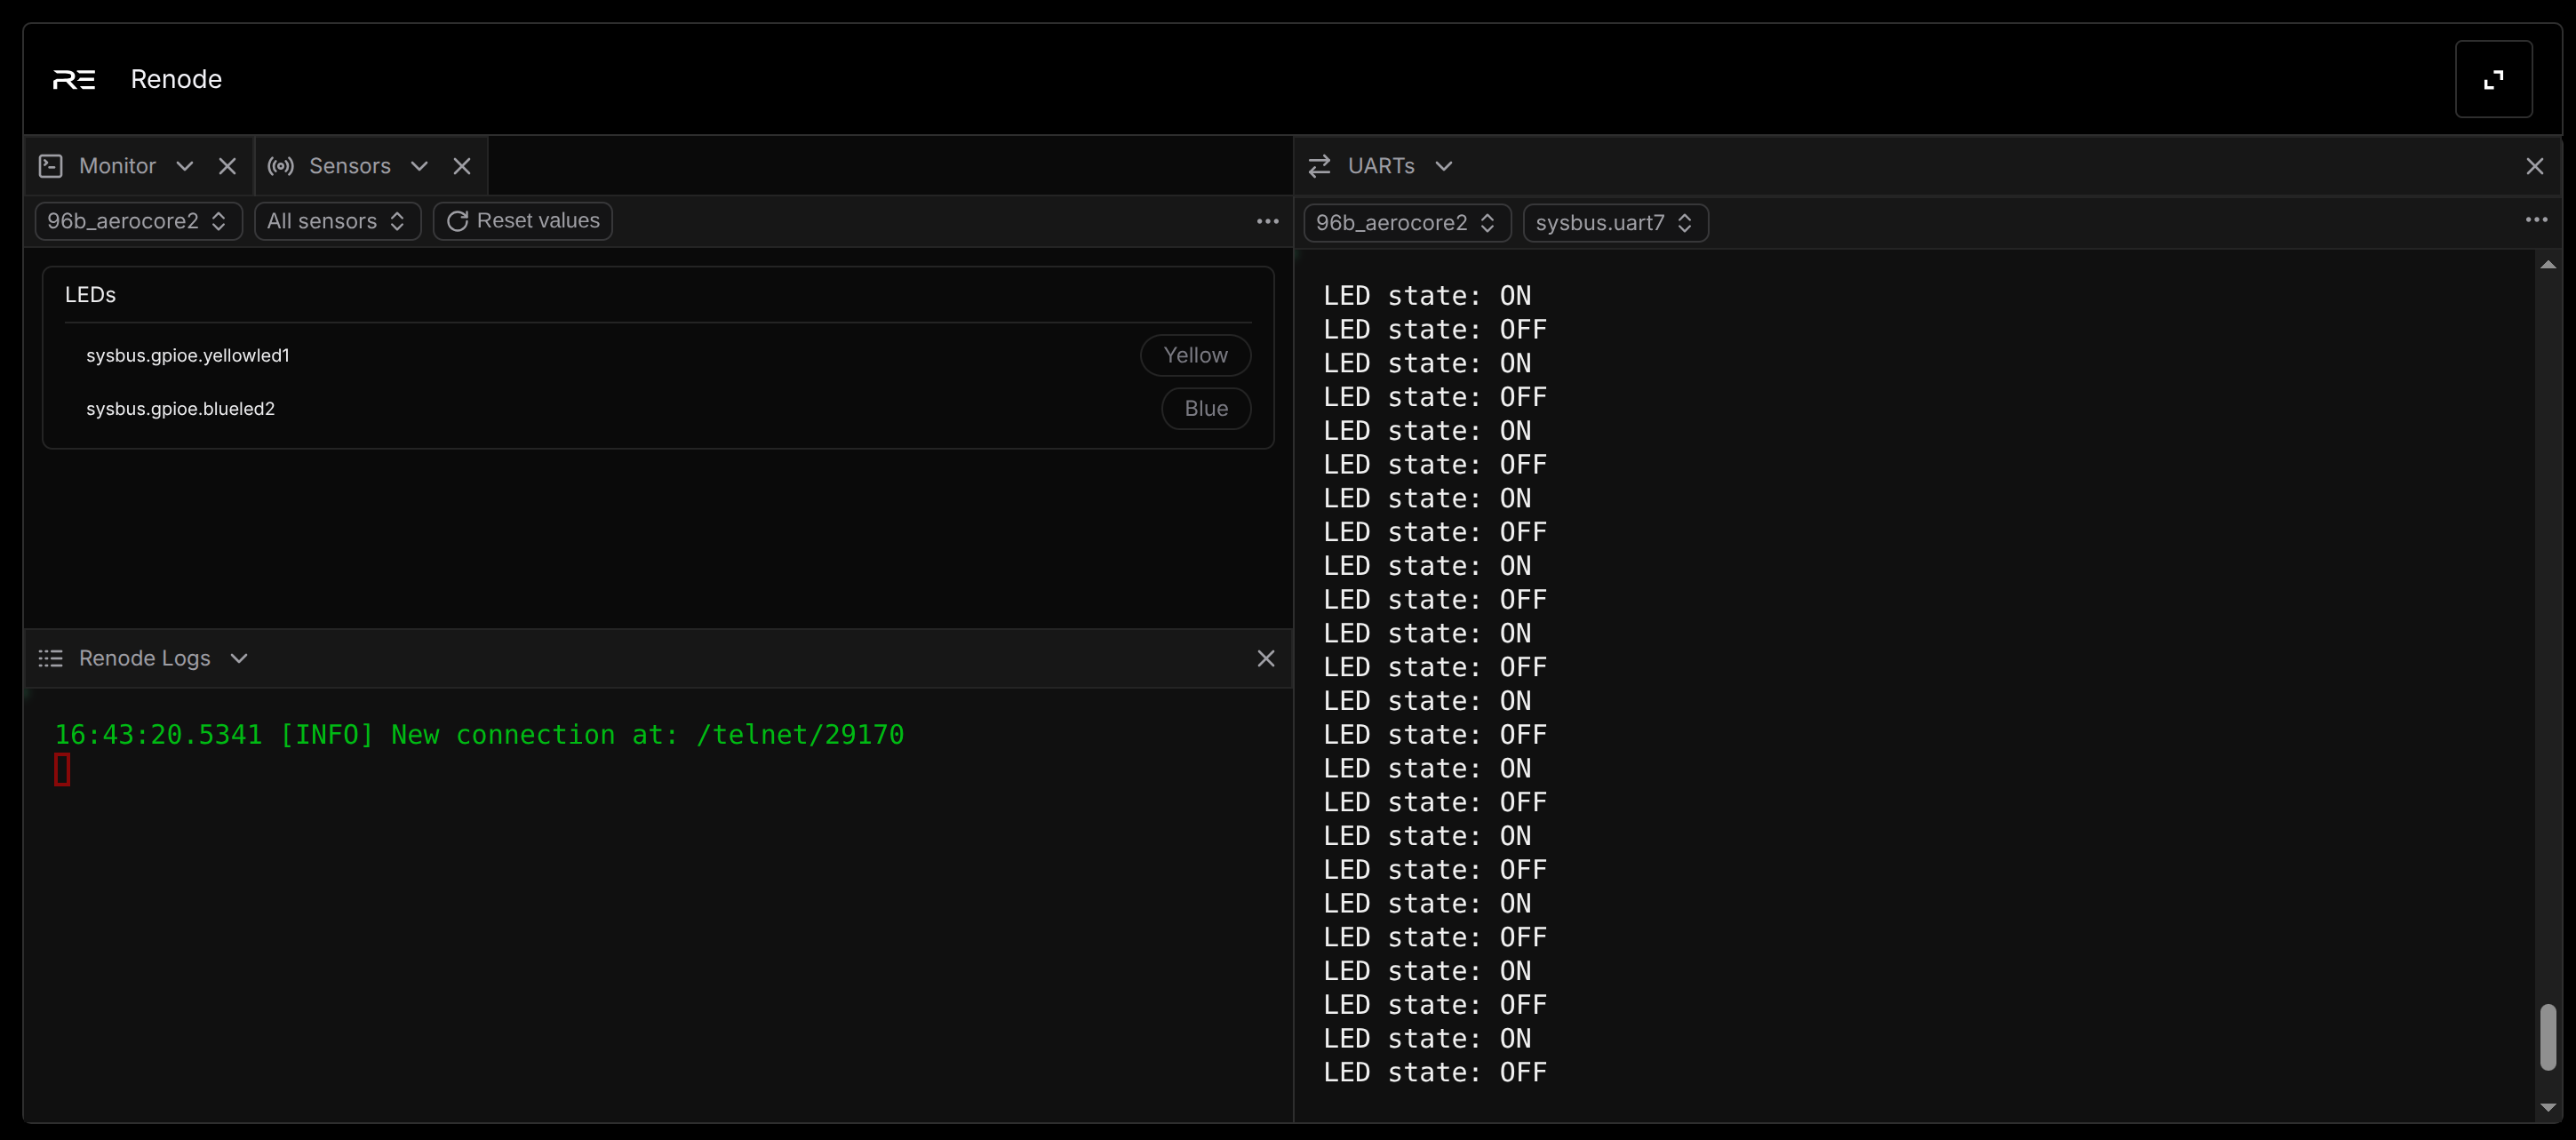Screen dimensions: 2576x1140
Task: Open the Sensors panel options menu
Action: coord(1266,221)
